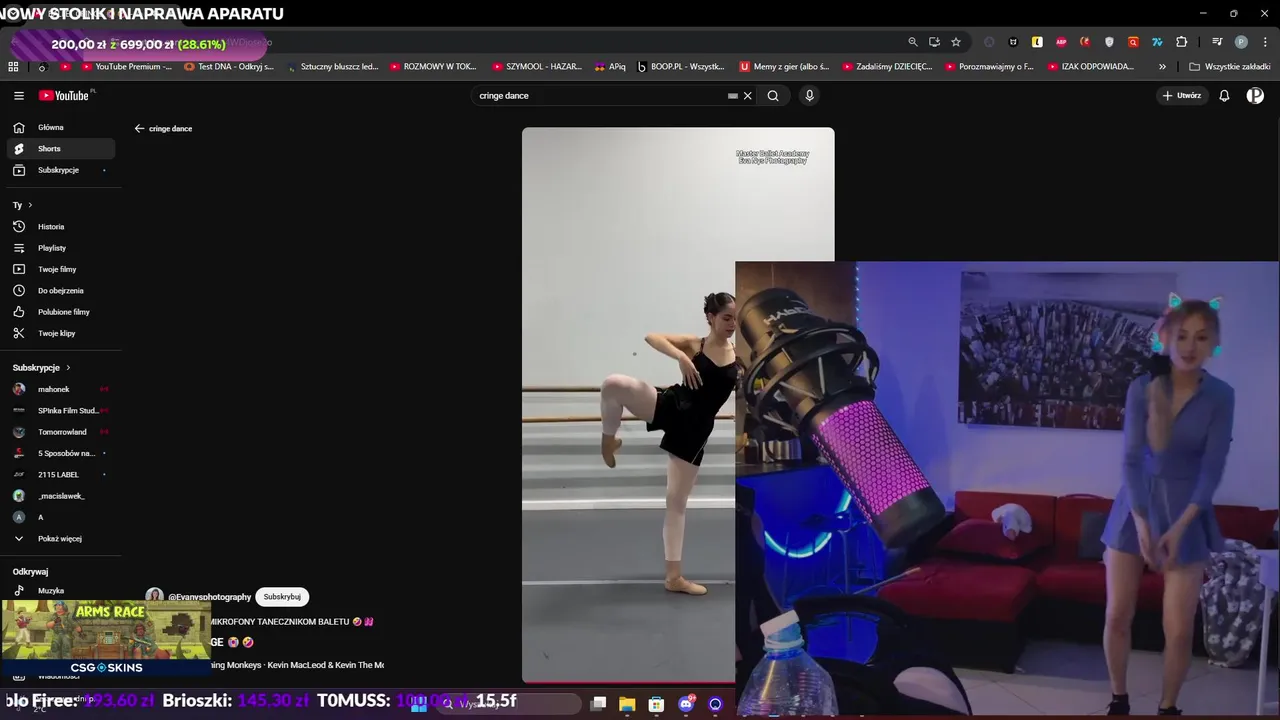
Task: Open the Kevin MacLeod sound link
Action: pos(296,665)
